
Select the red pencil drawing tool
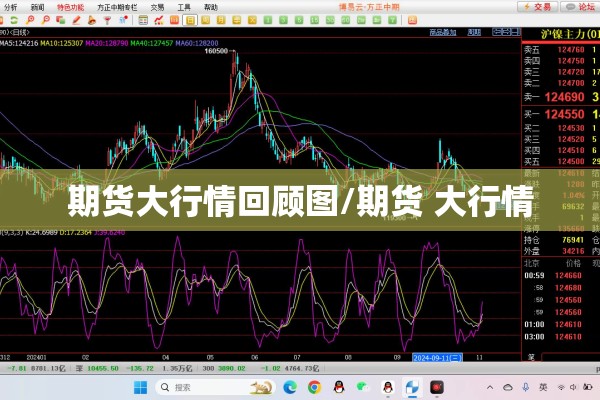(x=76, y=20)
